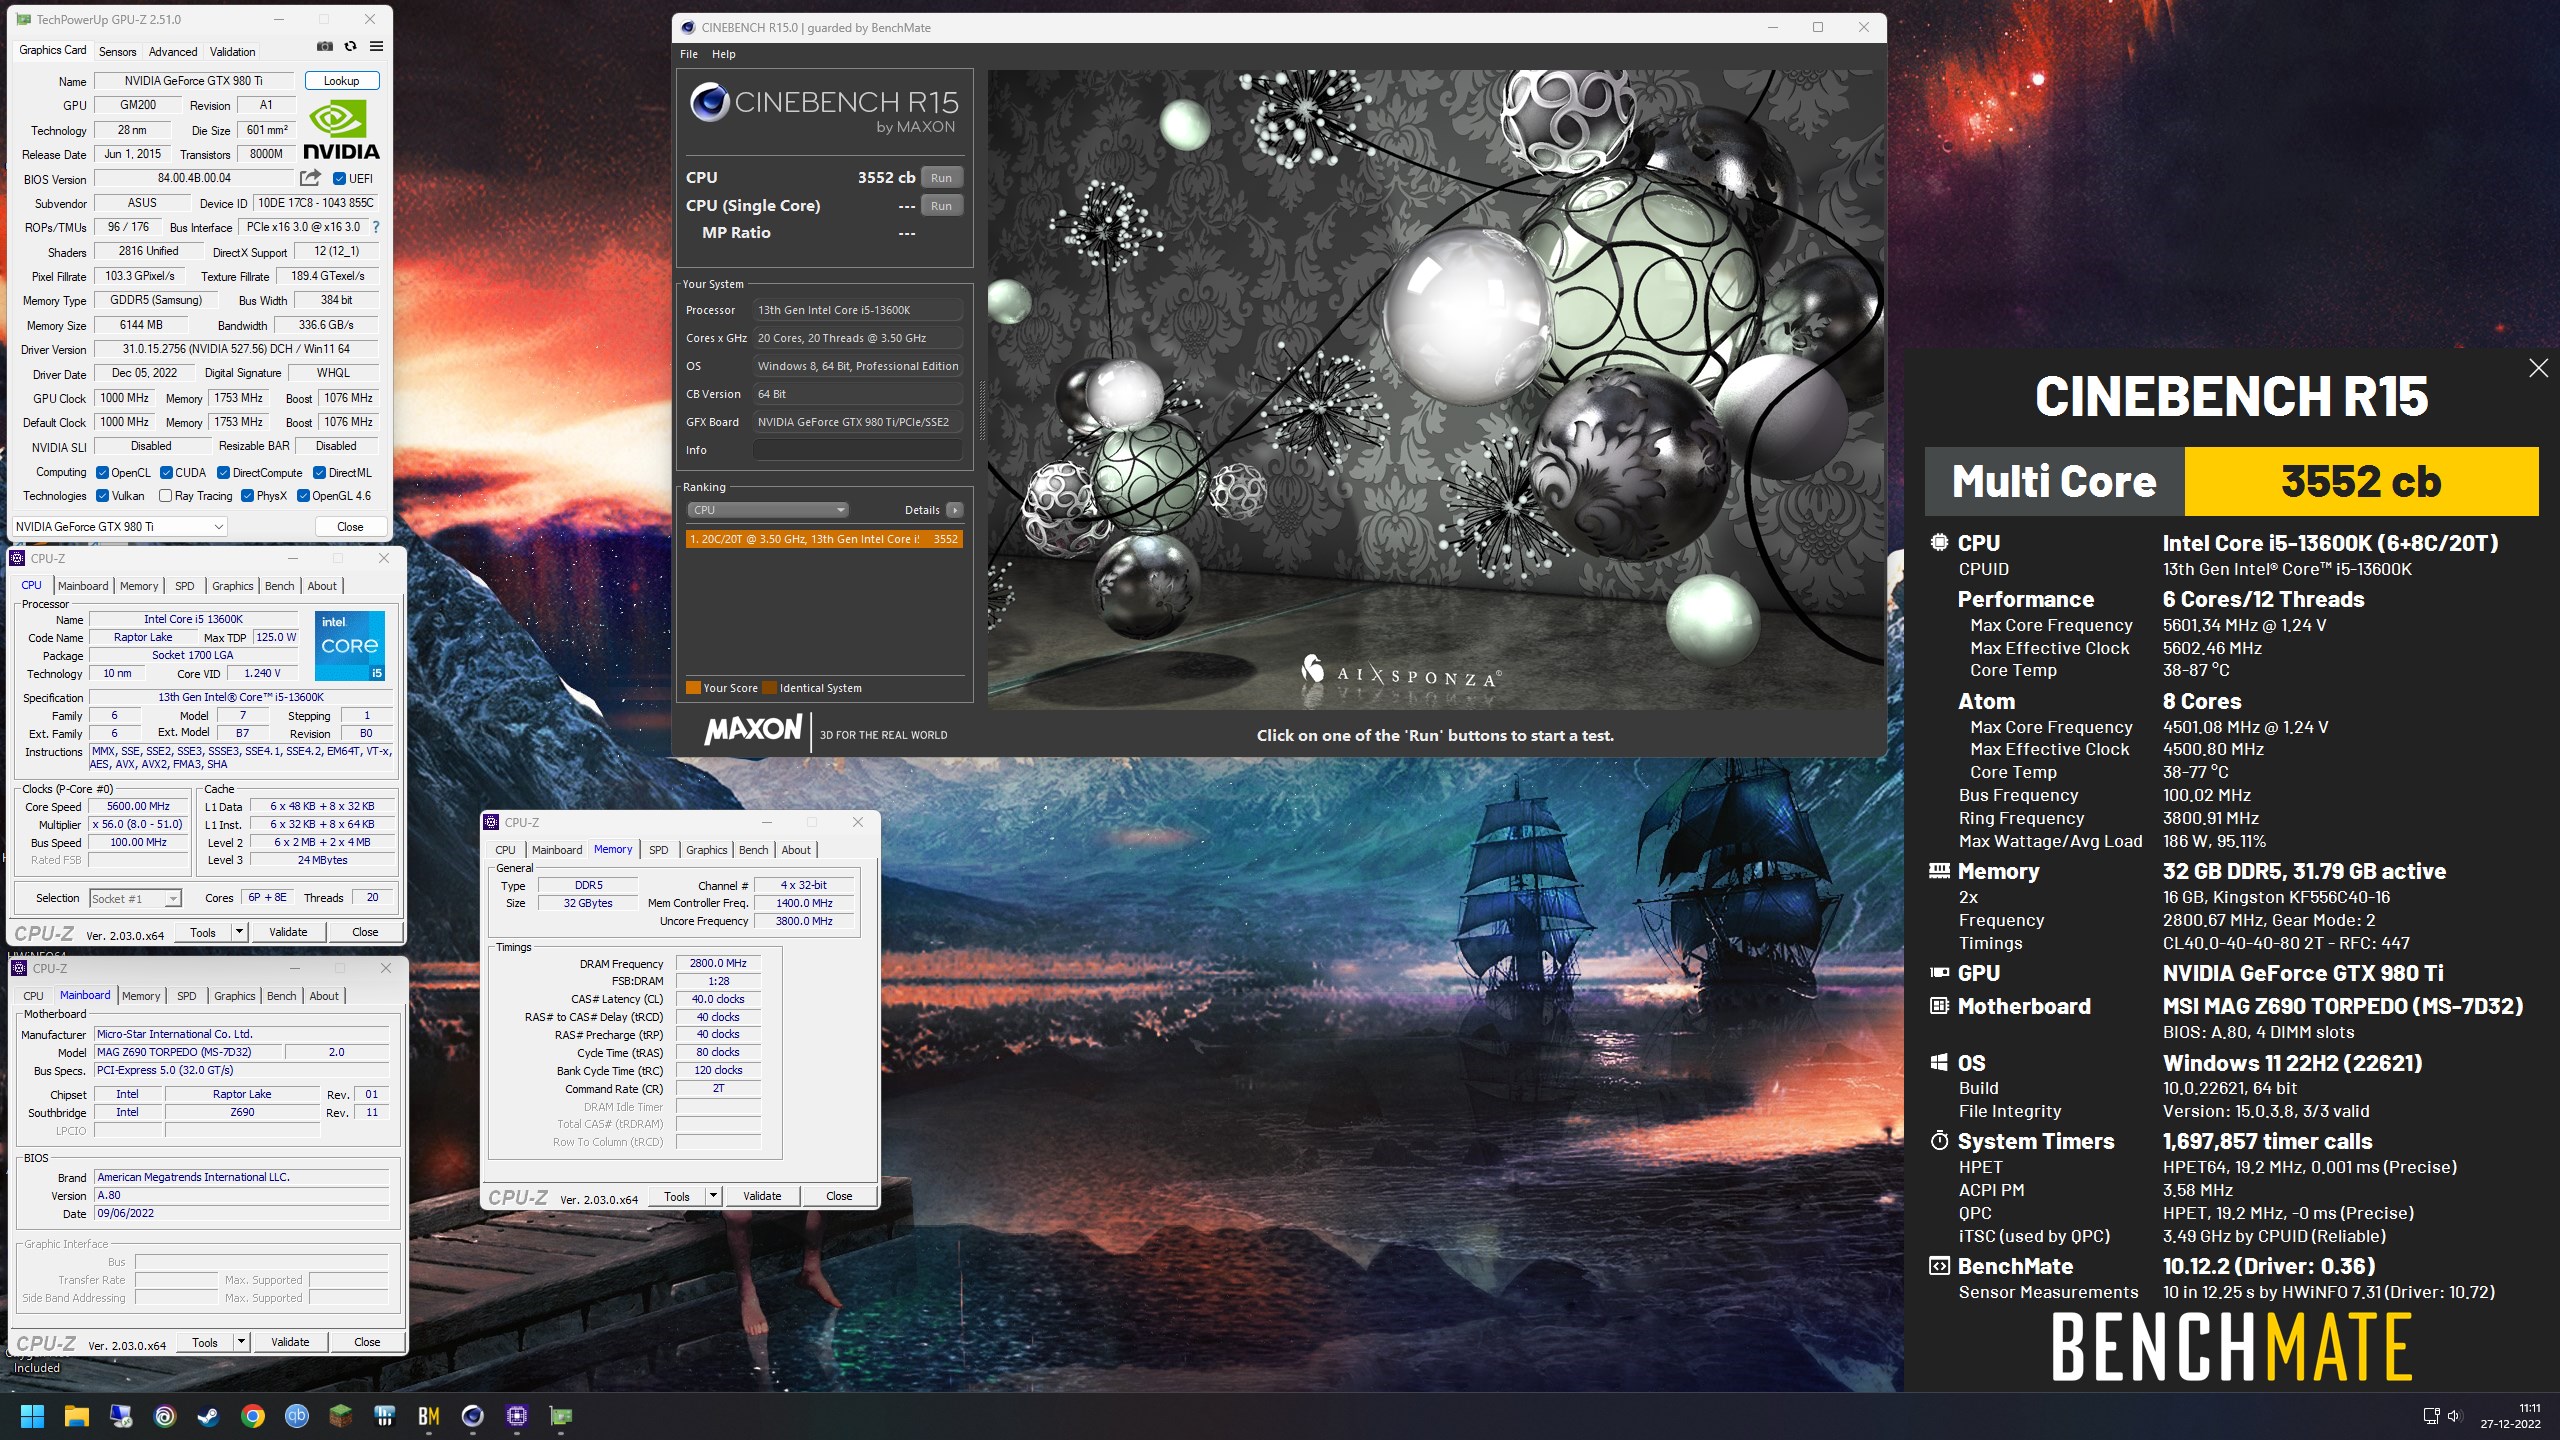Toggle the PhysX checkbox
The width and height of the screenshot is (2560, 1440).
[x=247, y=496]
